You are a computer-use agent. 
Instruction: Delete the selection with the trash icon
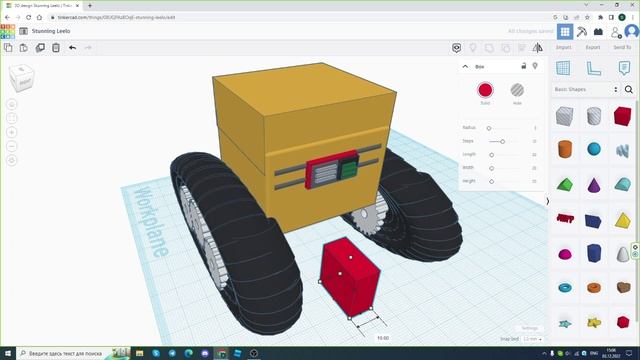[x=56, y=48]
